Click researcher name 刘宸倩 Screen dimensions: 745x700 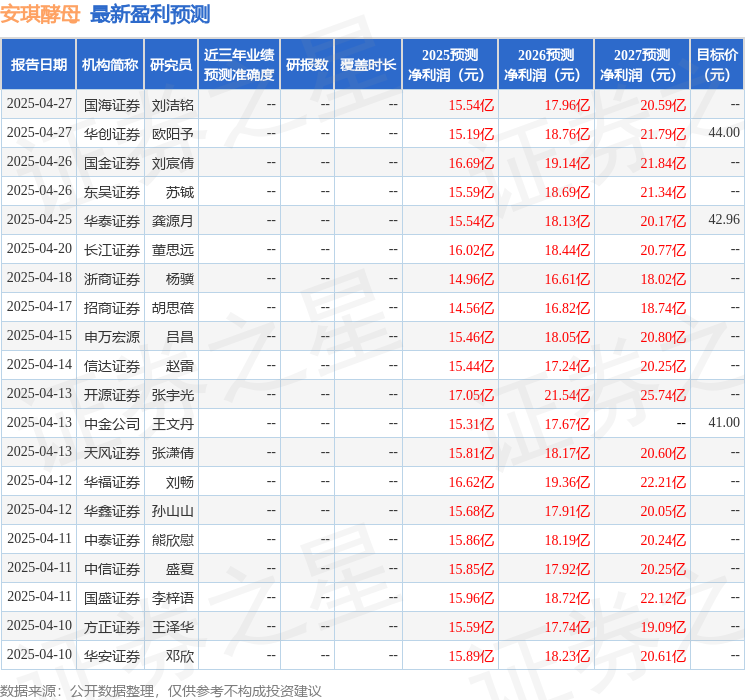(172, 163)
